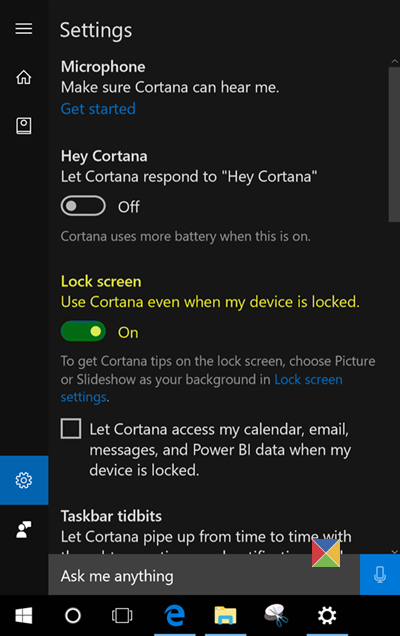The width and height of the screenshot is (400, 636).
Task: Click the blue microphone button
Action: point(380,575)
